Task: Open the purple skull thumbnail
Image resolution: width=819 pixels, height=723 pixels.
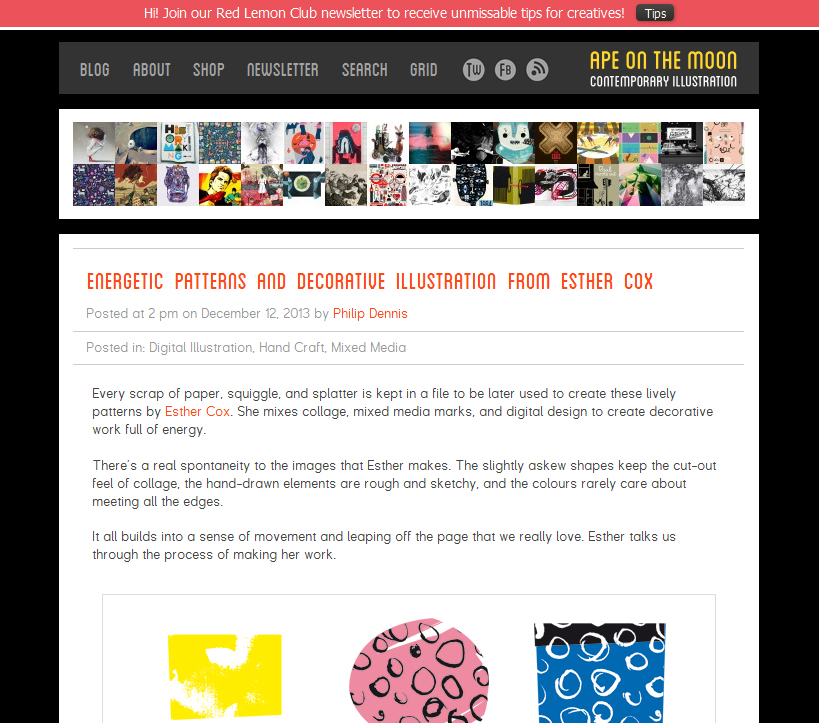Action: [x=178, y=185]
